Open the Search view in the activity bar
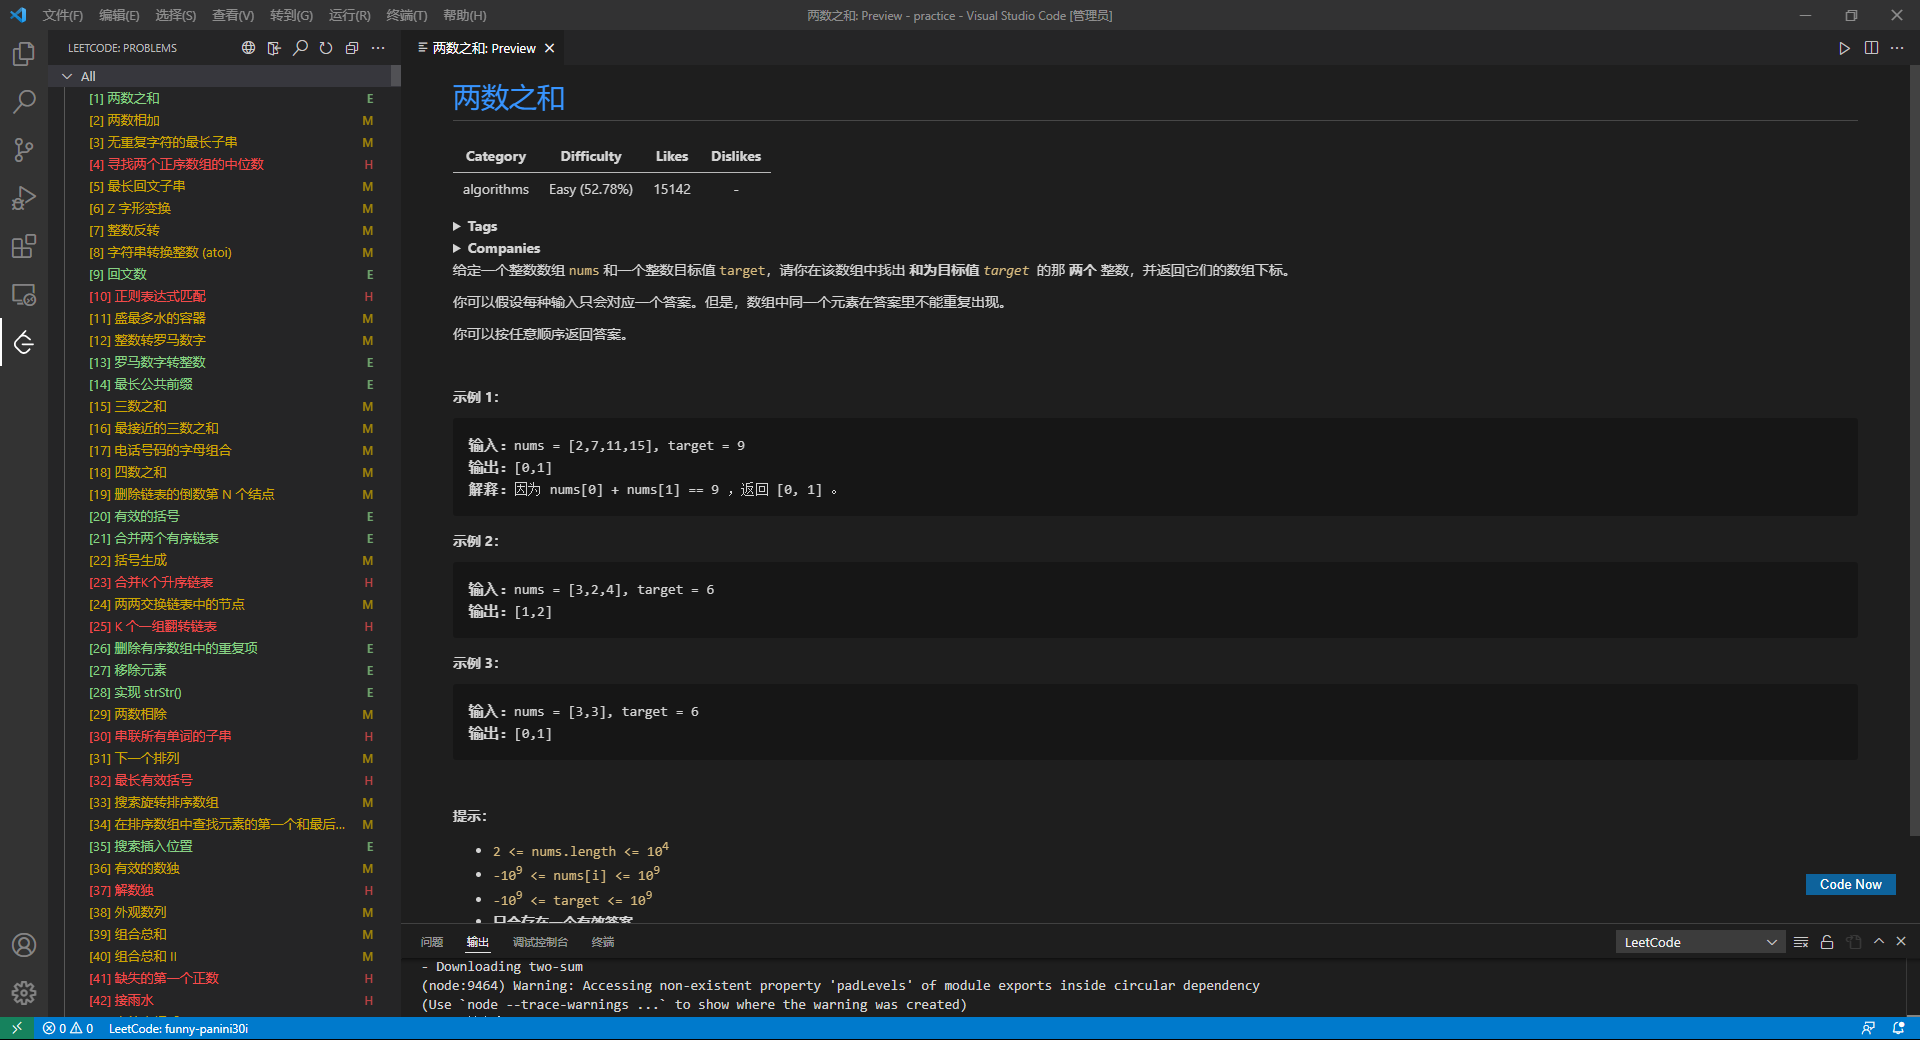This screenshot has width=1920, height=1040. (x=23, y=101)
